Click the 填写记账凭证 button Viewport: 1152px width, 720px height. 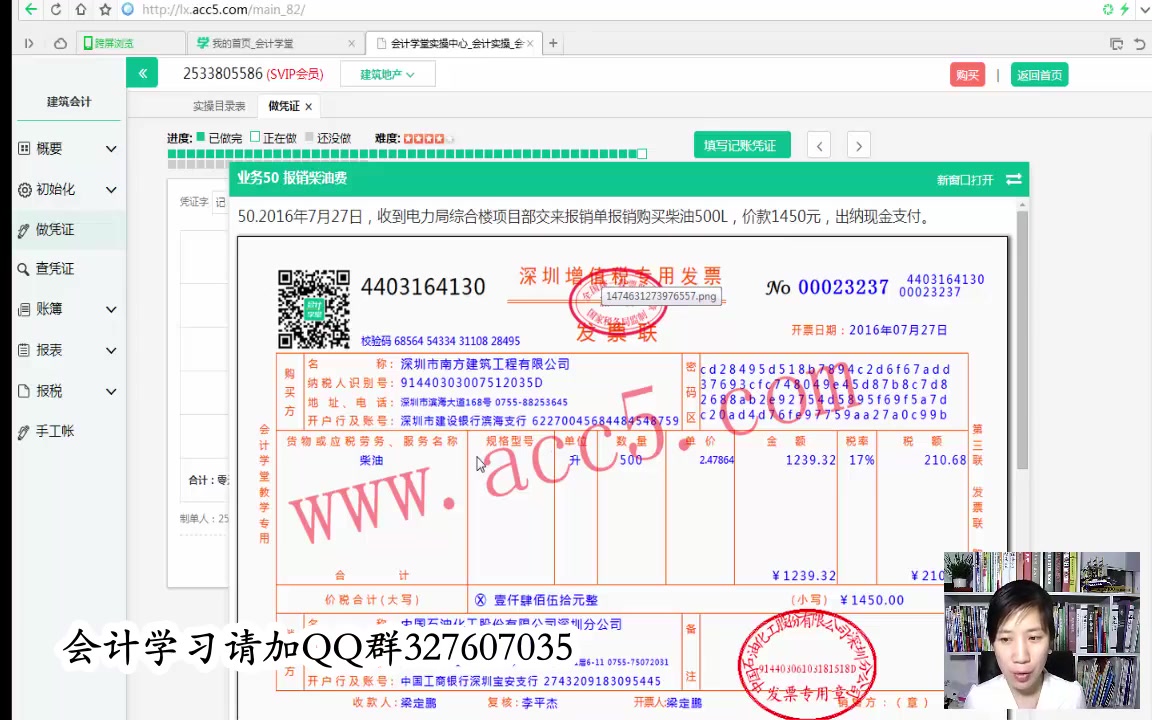point(742,145)
